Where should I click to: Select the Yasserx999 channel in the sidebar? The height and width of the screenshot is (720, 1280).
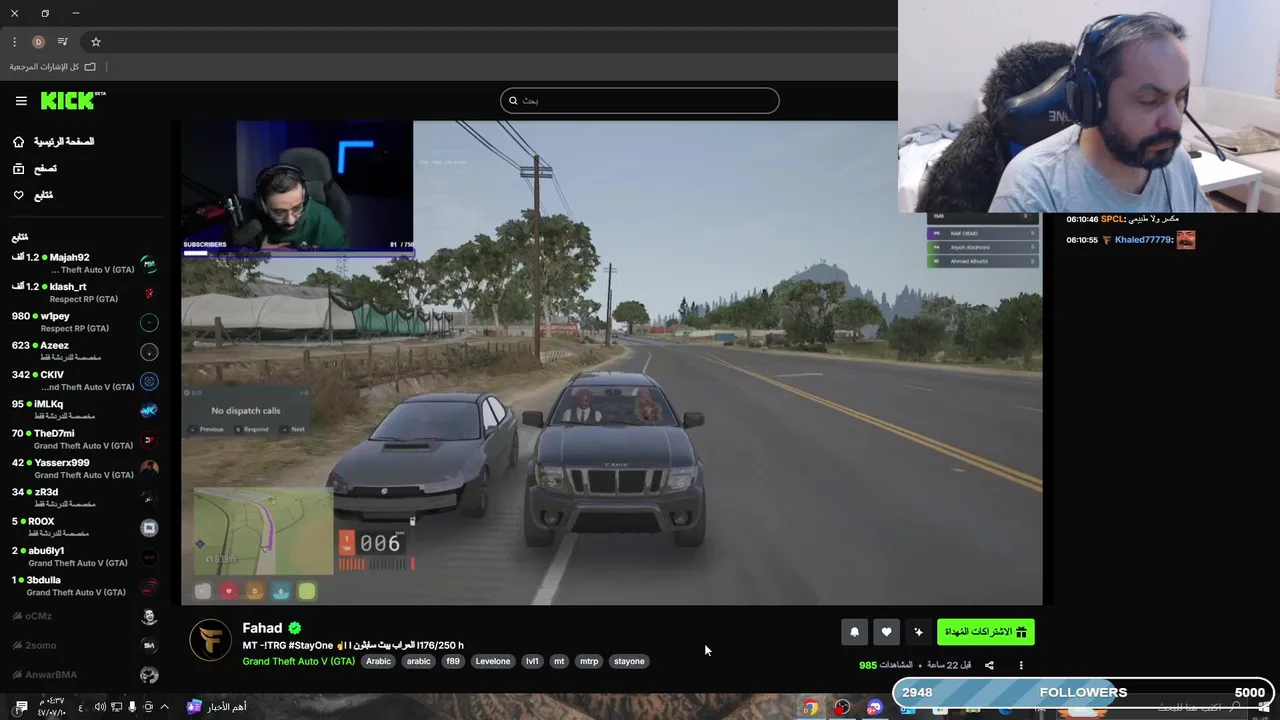point(84,468)
